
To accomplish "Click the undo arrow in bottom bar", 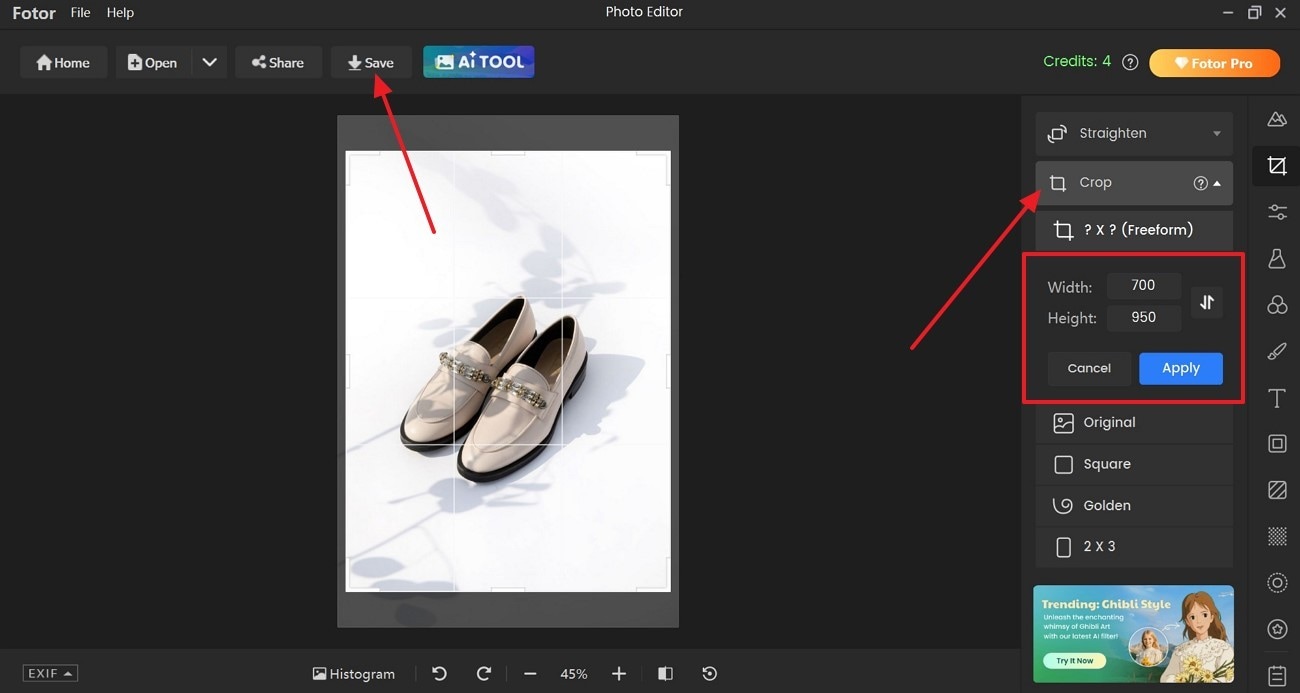I will [x=439, y=674].
